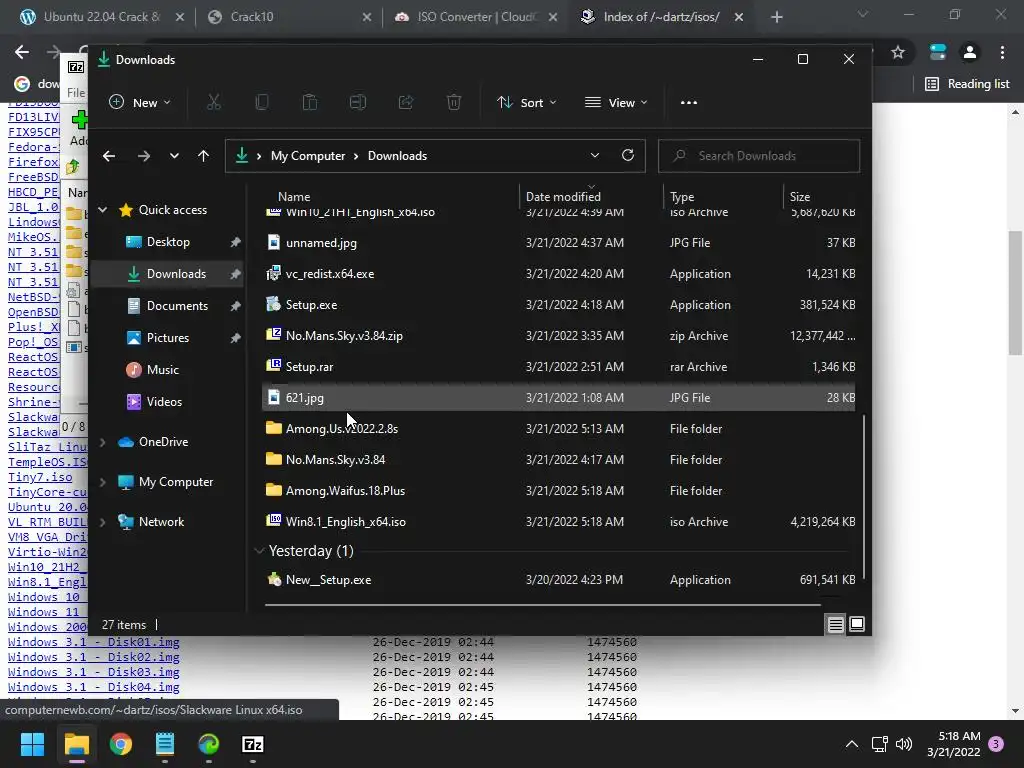The height and width of the screenshot is (768, 1024).
Task: Click Notepad icon in the taskbar
Action: click(165, 744)
